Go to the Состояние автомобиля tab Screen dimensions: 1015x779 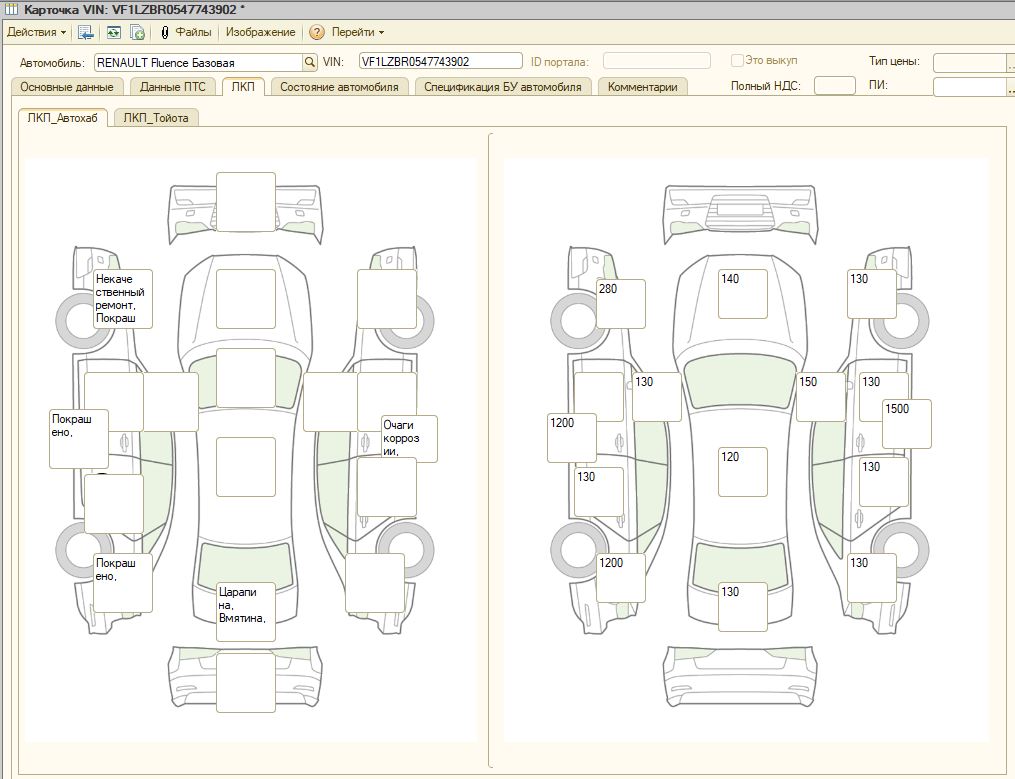point(339,87)
